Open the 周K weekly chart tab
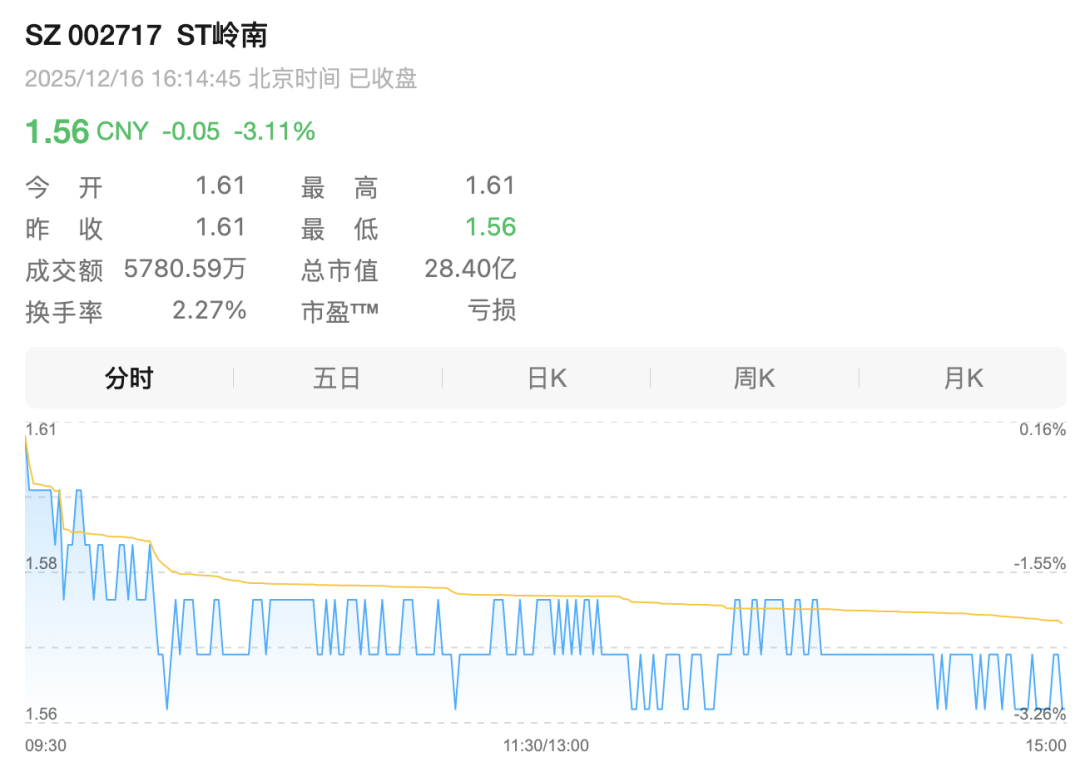This screenshot has height=767, width=1080. click(754, 378)
